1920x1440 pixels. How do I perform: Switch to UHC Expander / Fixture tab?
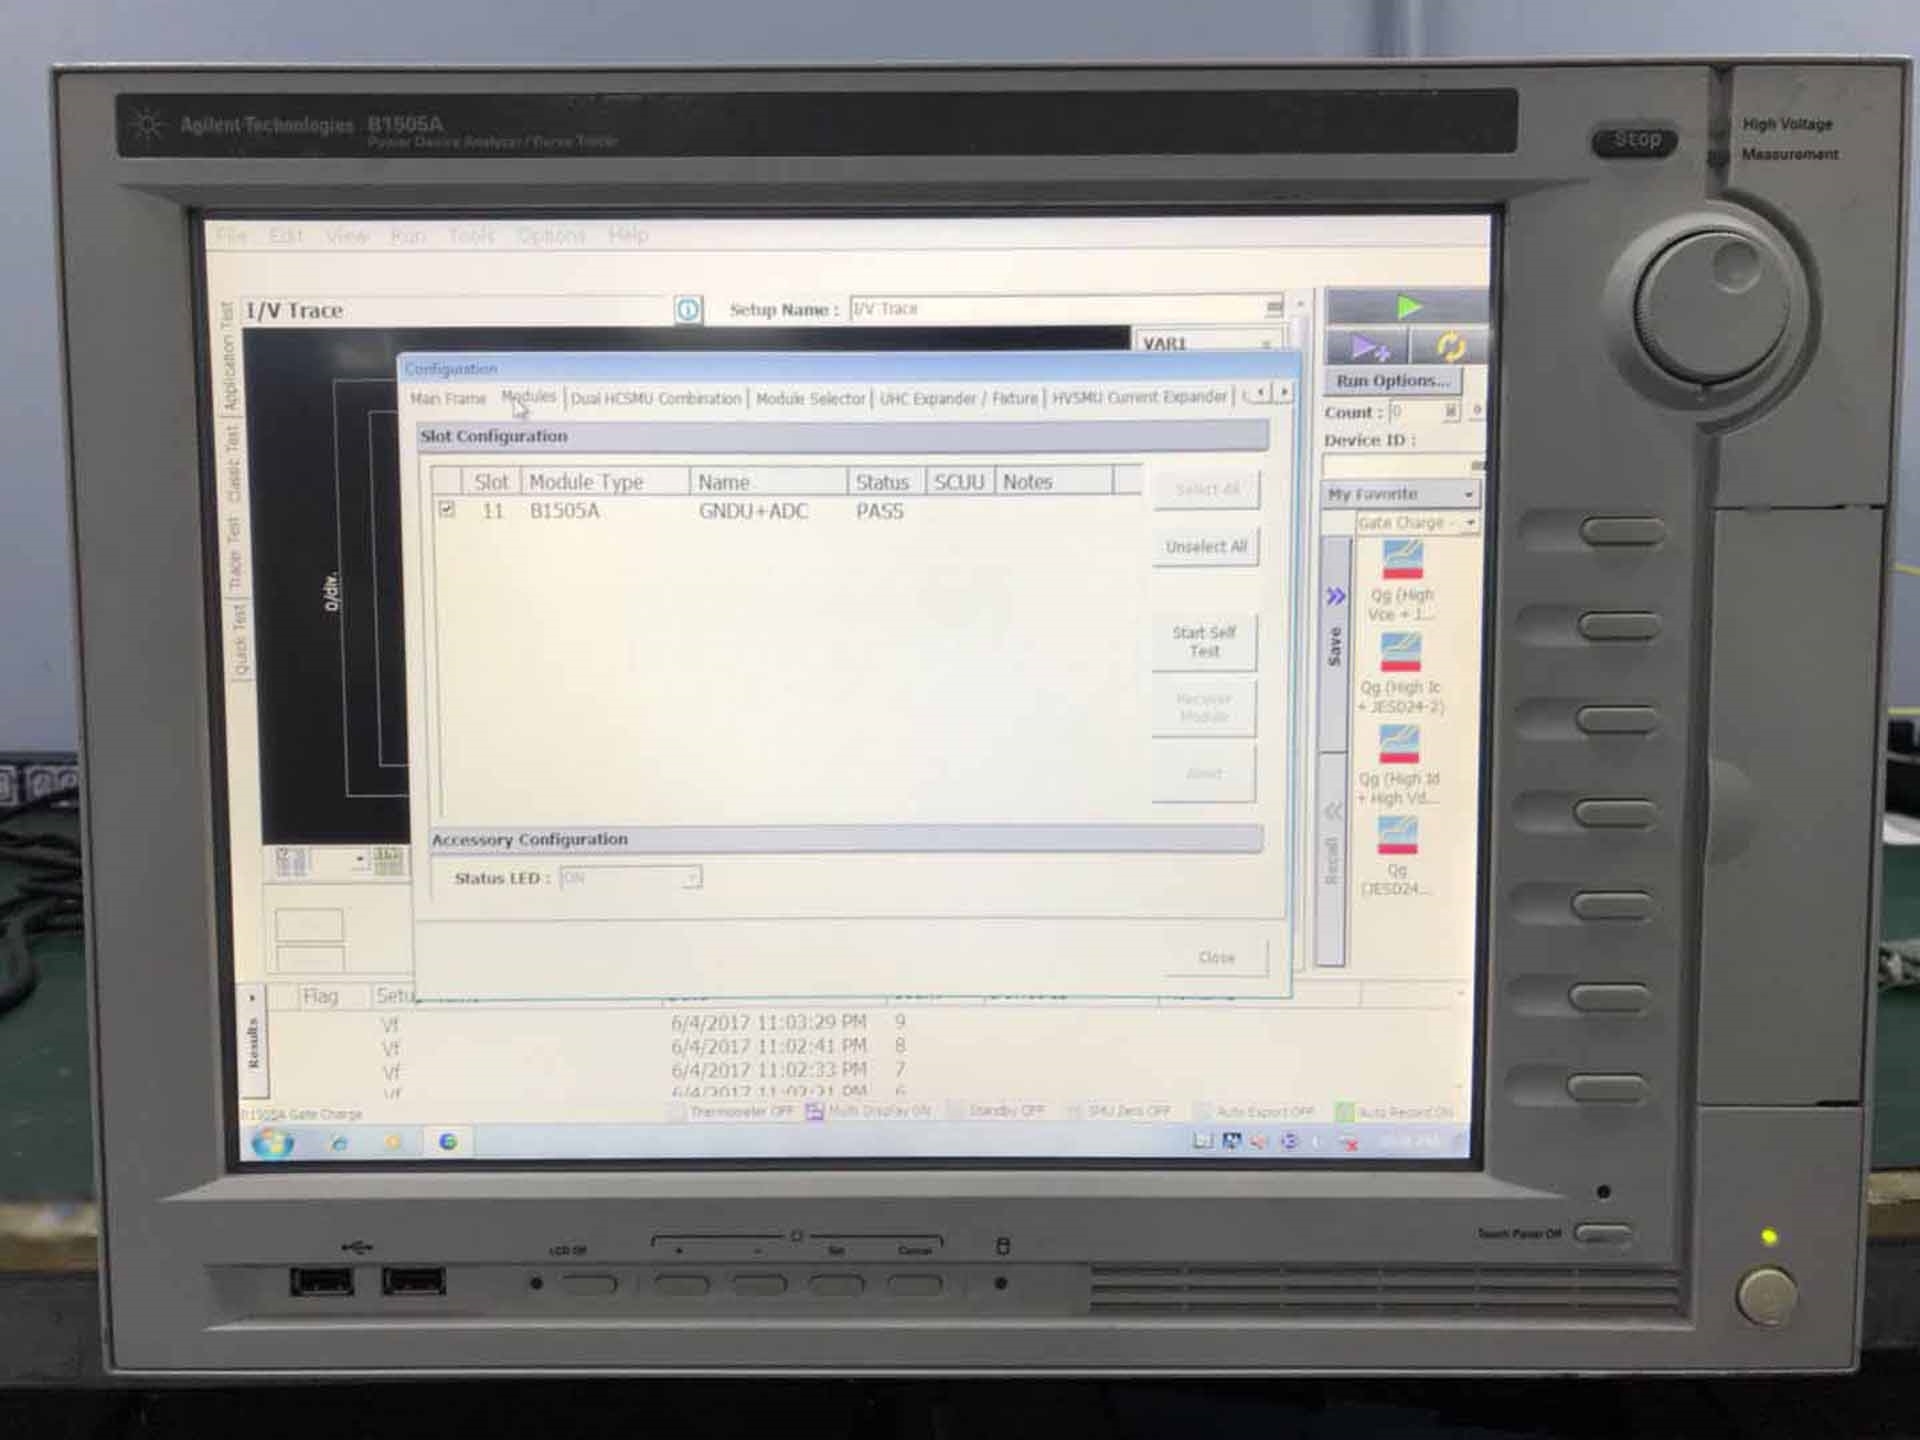958,398
